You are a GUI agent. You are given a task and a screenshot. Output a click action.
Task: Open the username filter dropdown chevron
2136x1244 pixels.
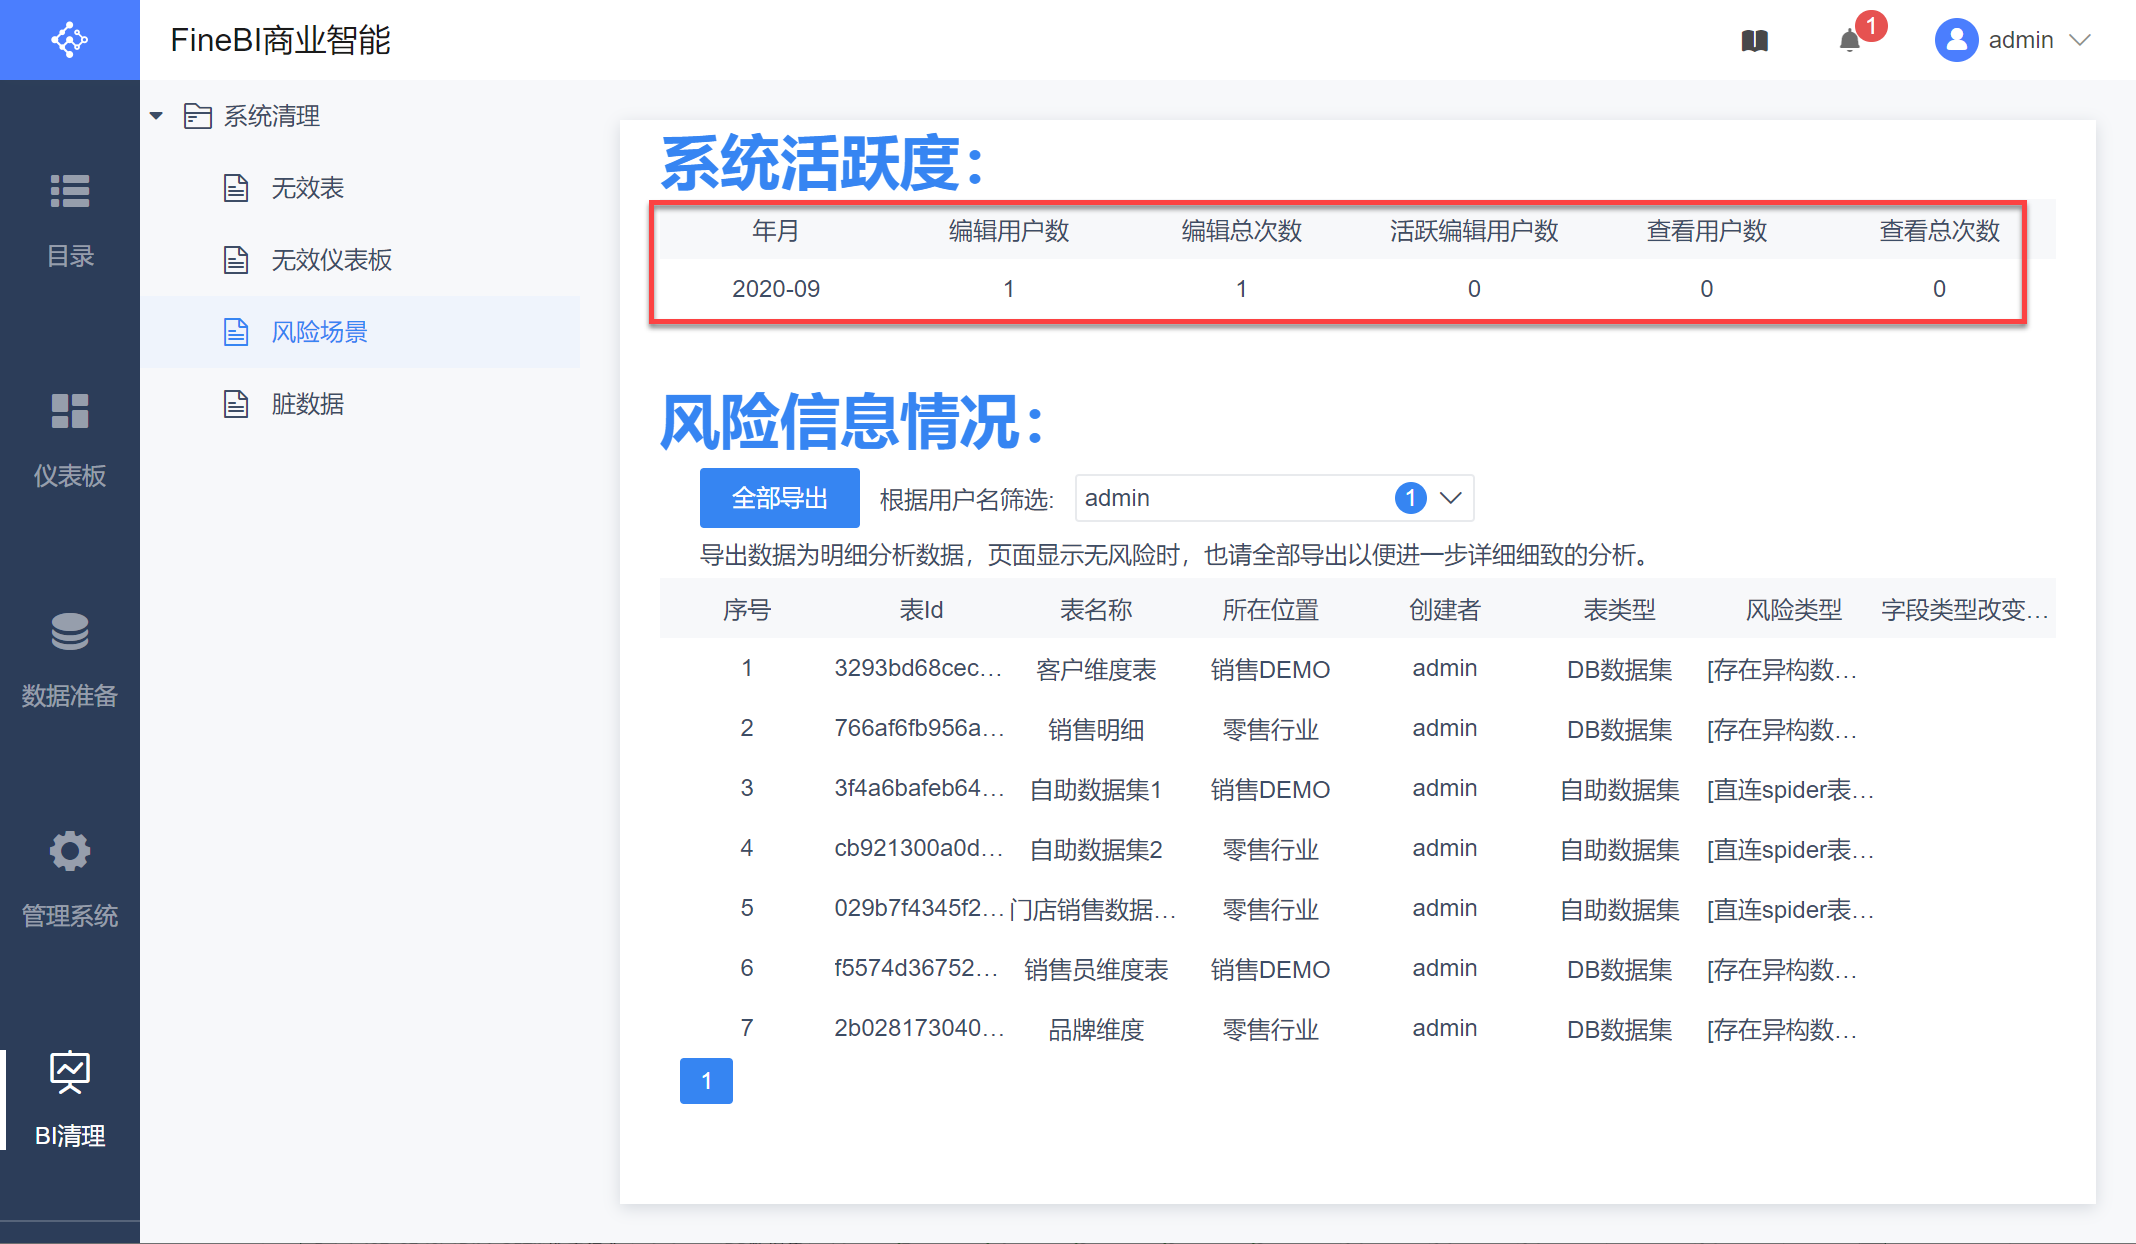click(1450, 498)
